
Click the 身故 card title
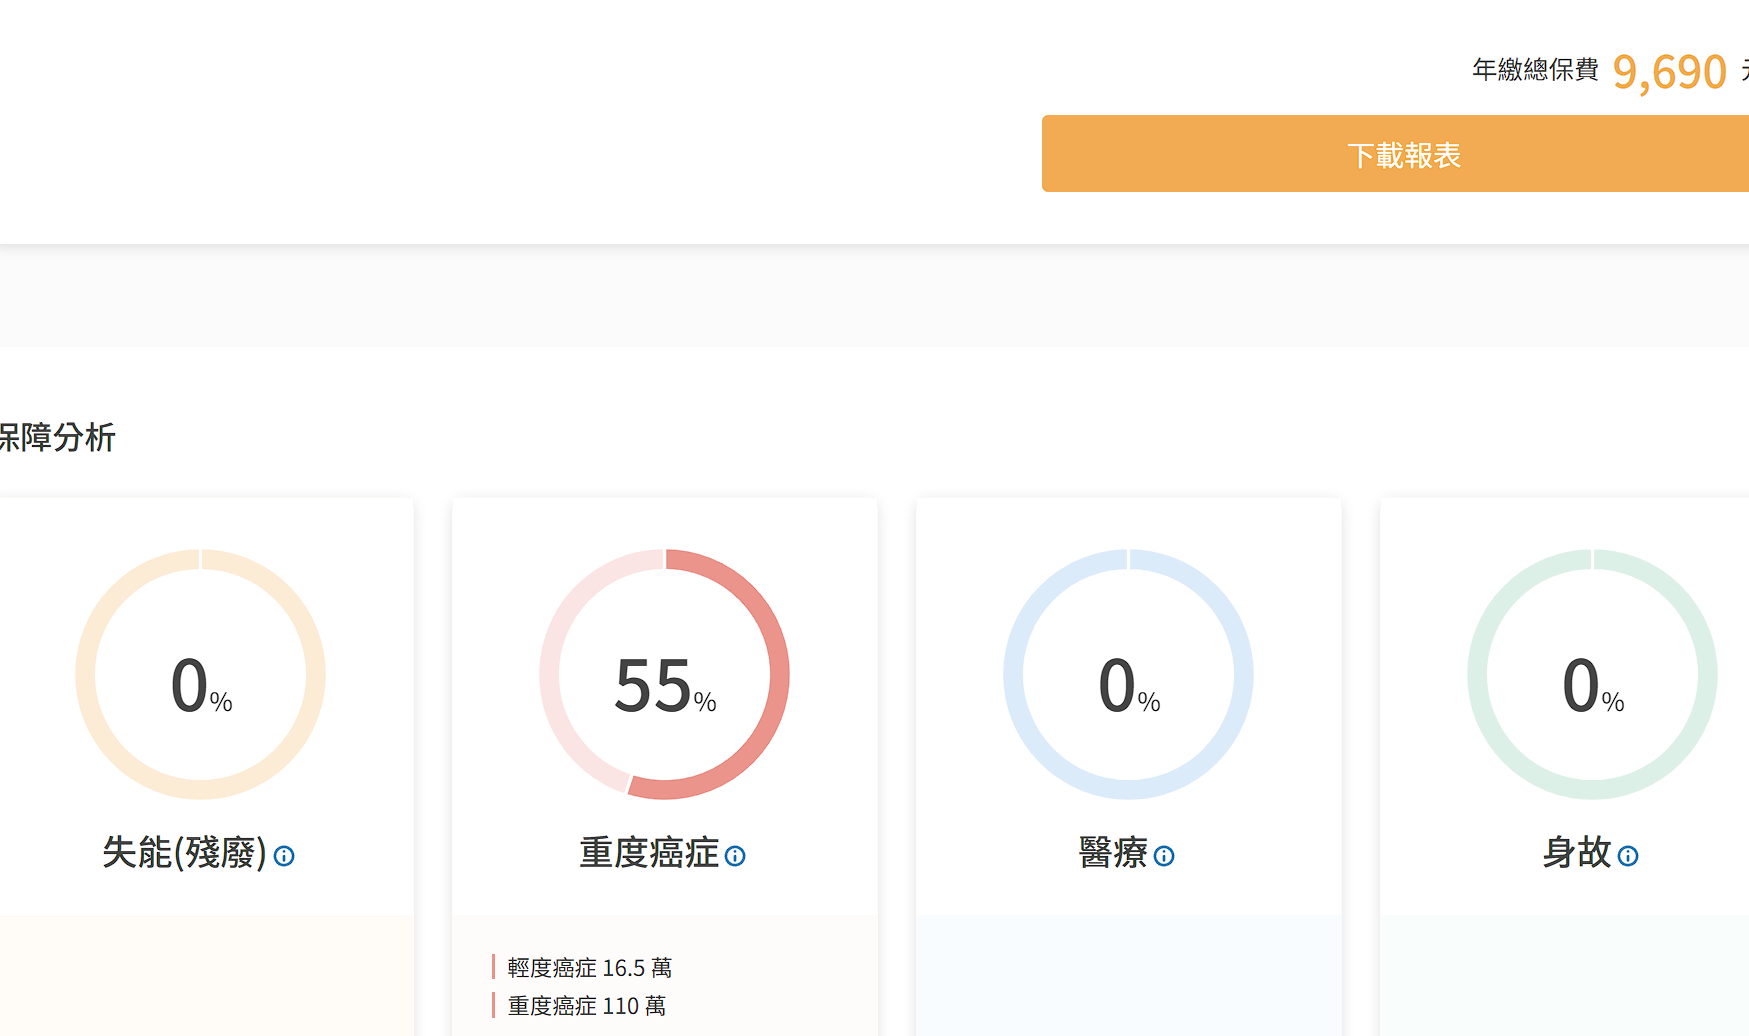point(1577,853)
